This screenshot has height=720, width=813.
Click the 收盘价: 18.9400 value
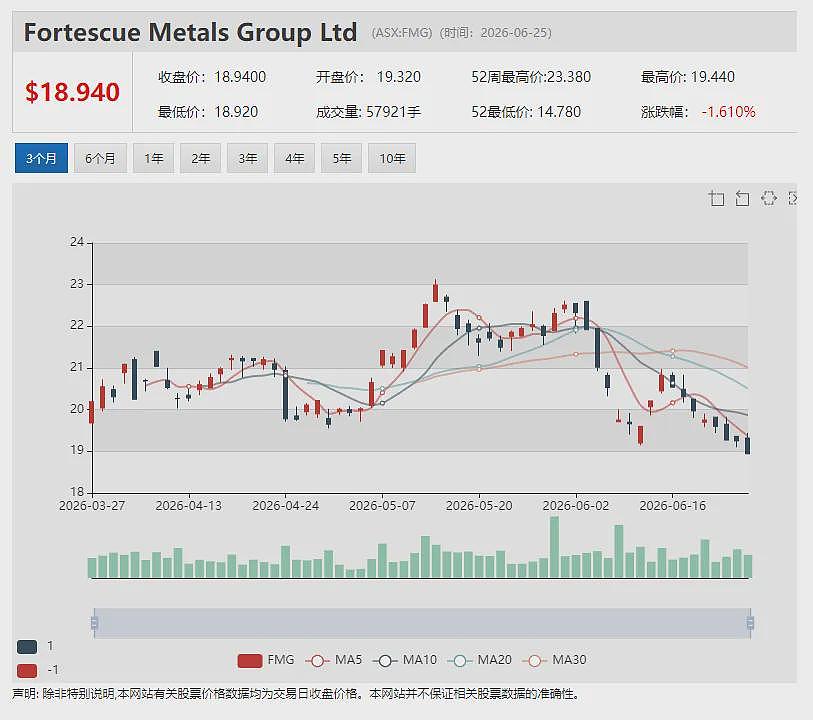pos(212,77)
